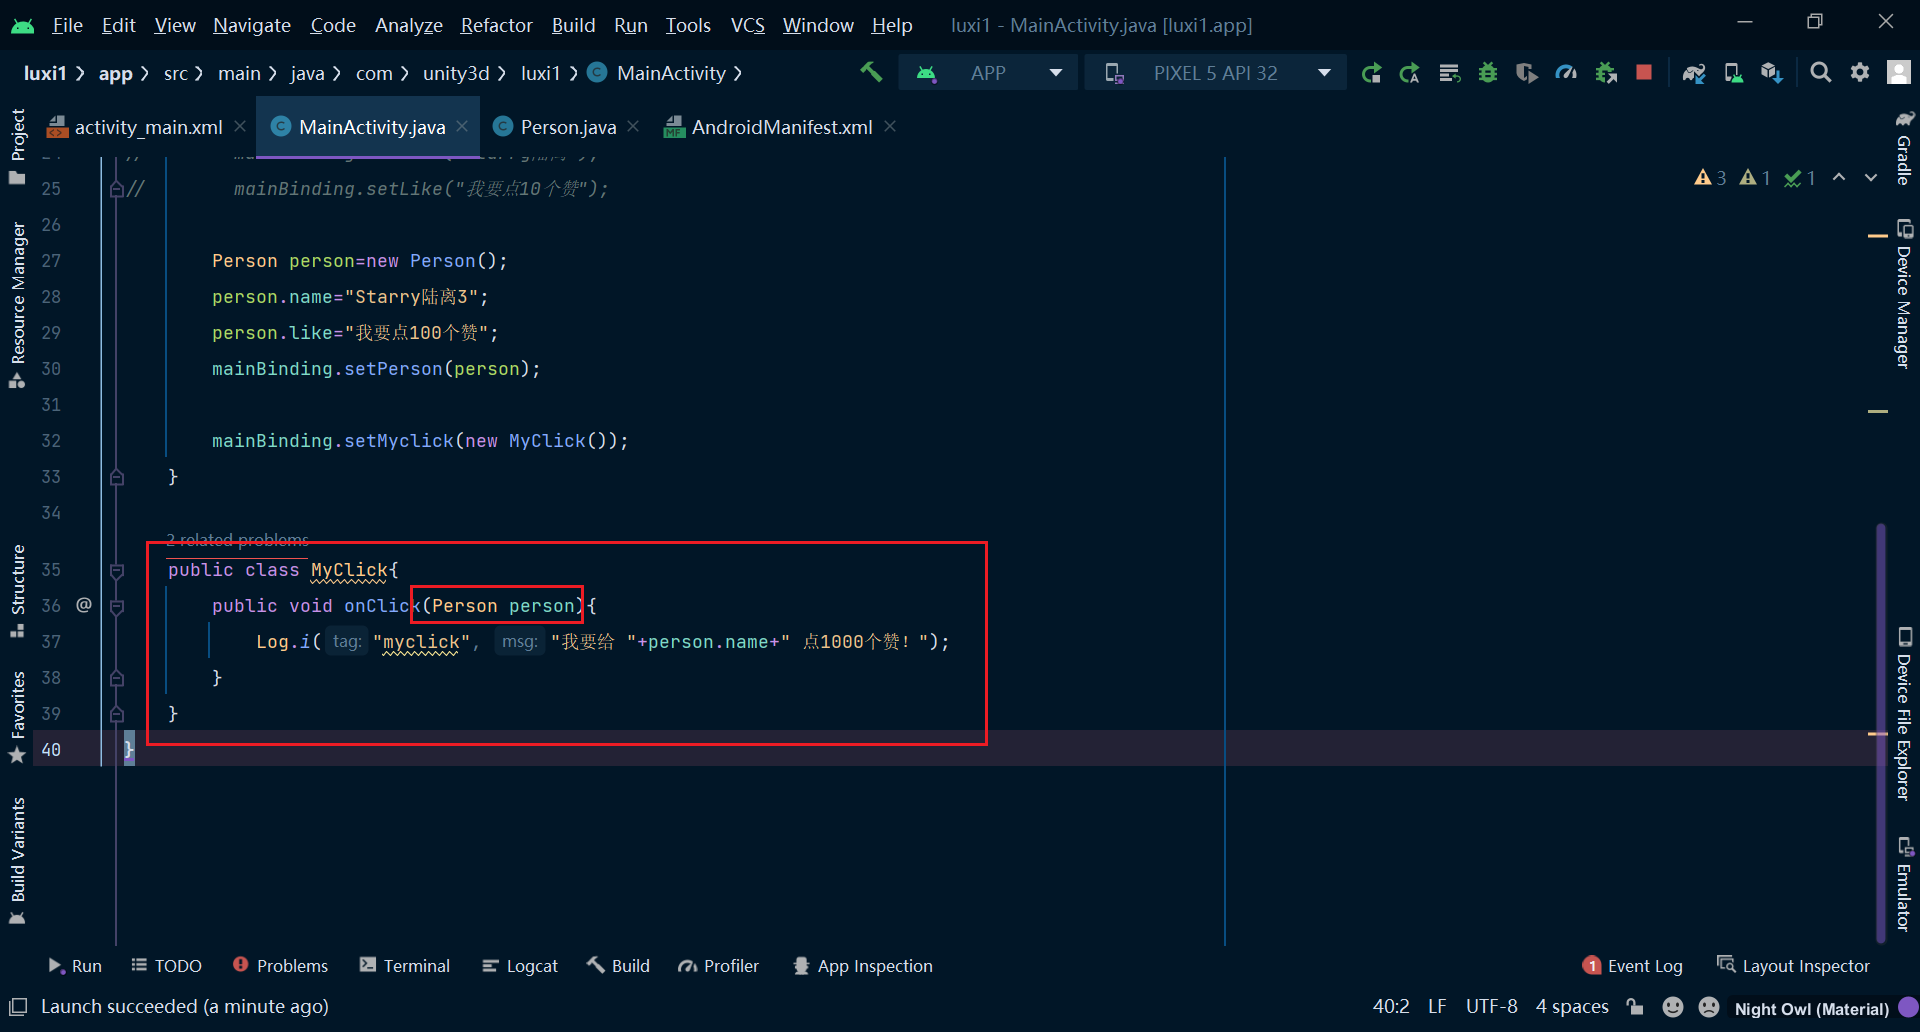Screen dimensions: 1920x1032
Task: Open the Logcat tool window
Action: (x=520, y=966)
